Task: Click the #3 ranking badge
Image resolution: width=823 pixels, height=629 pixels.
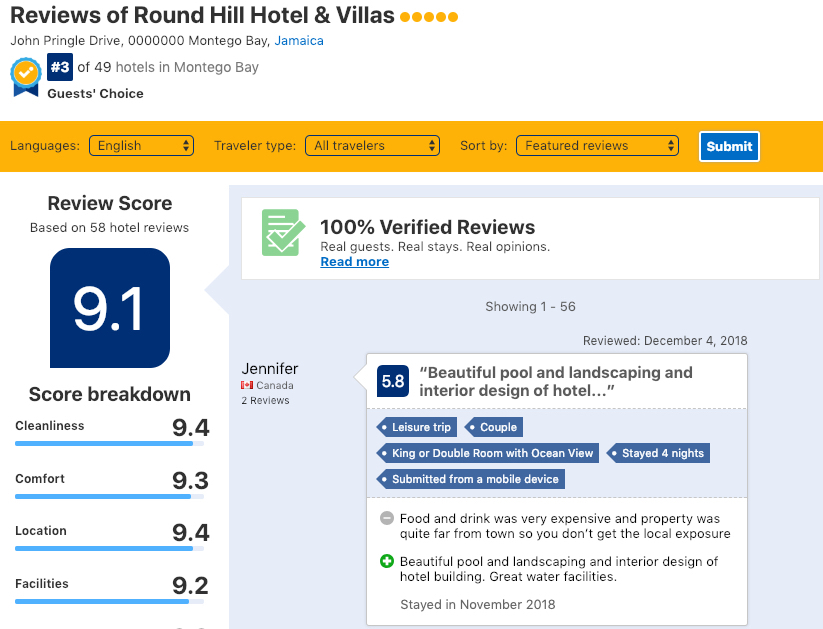Action: [60, 67]
